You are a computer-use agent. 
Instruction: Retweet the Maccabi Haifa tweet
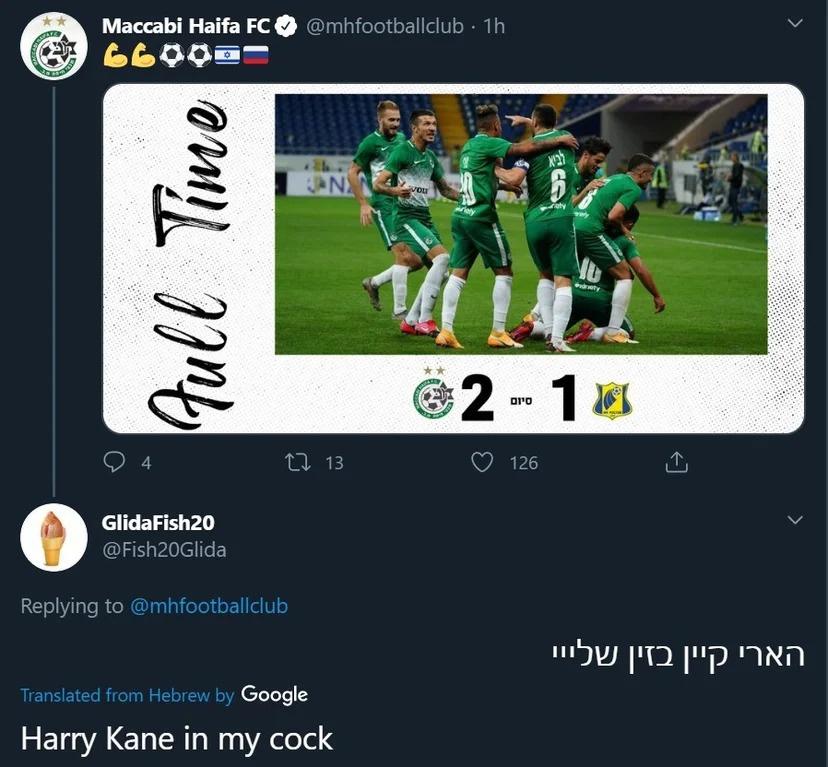coord(297,462)
